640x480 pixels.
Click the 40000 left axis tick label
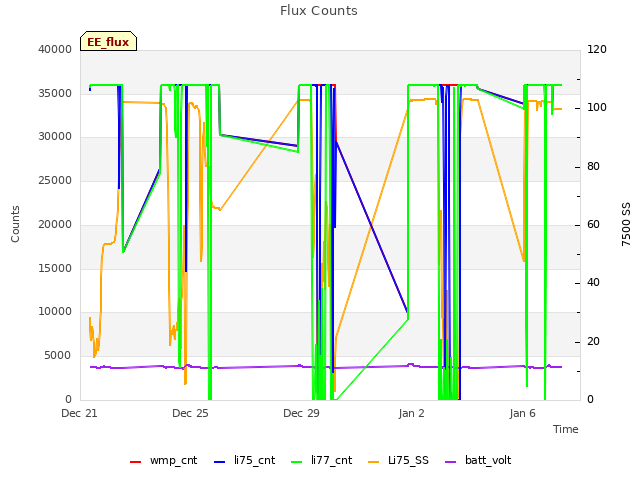tap(55, 49)
